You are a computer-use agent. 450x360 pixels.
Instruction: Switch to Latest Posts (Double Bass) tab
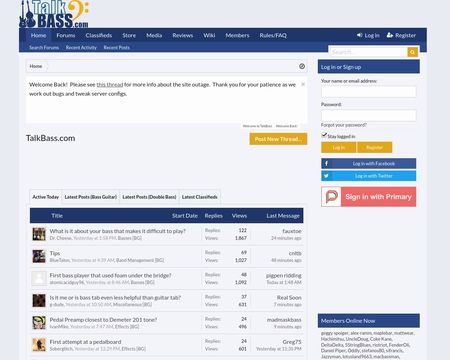149,197
